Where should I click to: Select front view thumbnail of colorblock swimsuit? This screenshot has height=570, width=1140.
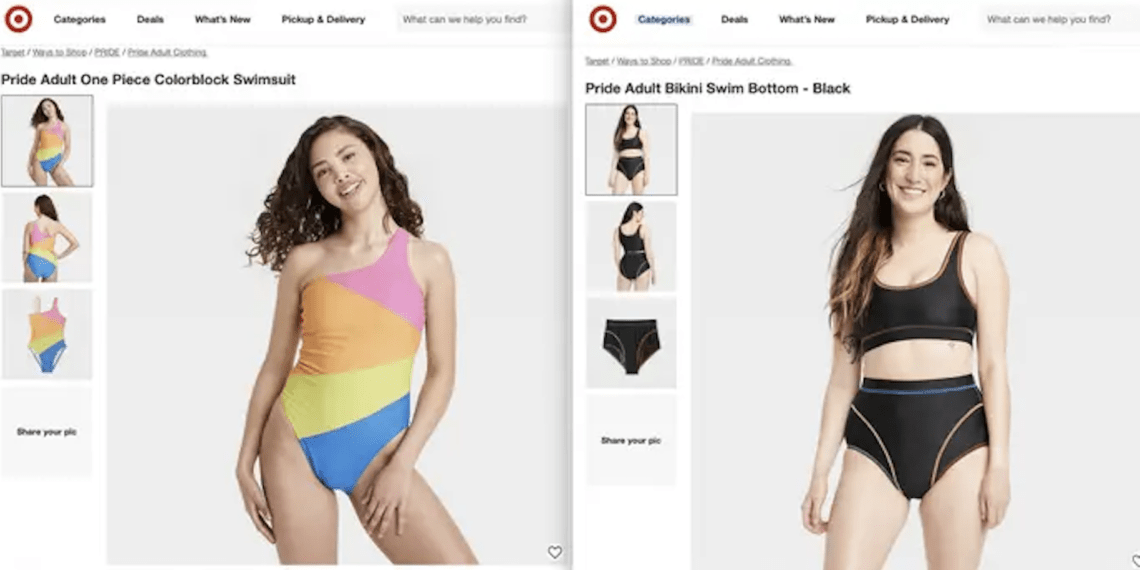click(47, 140)
